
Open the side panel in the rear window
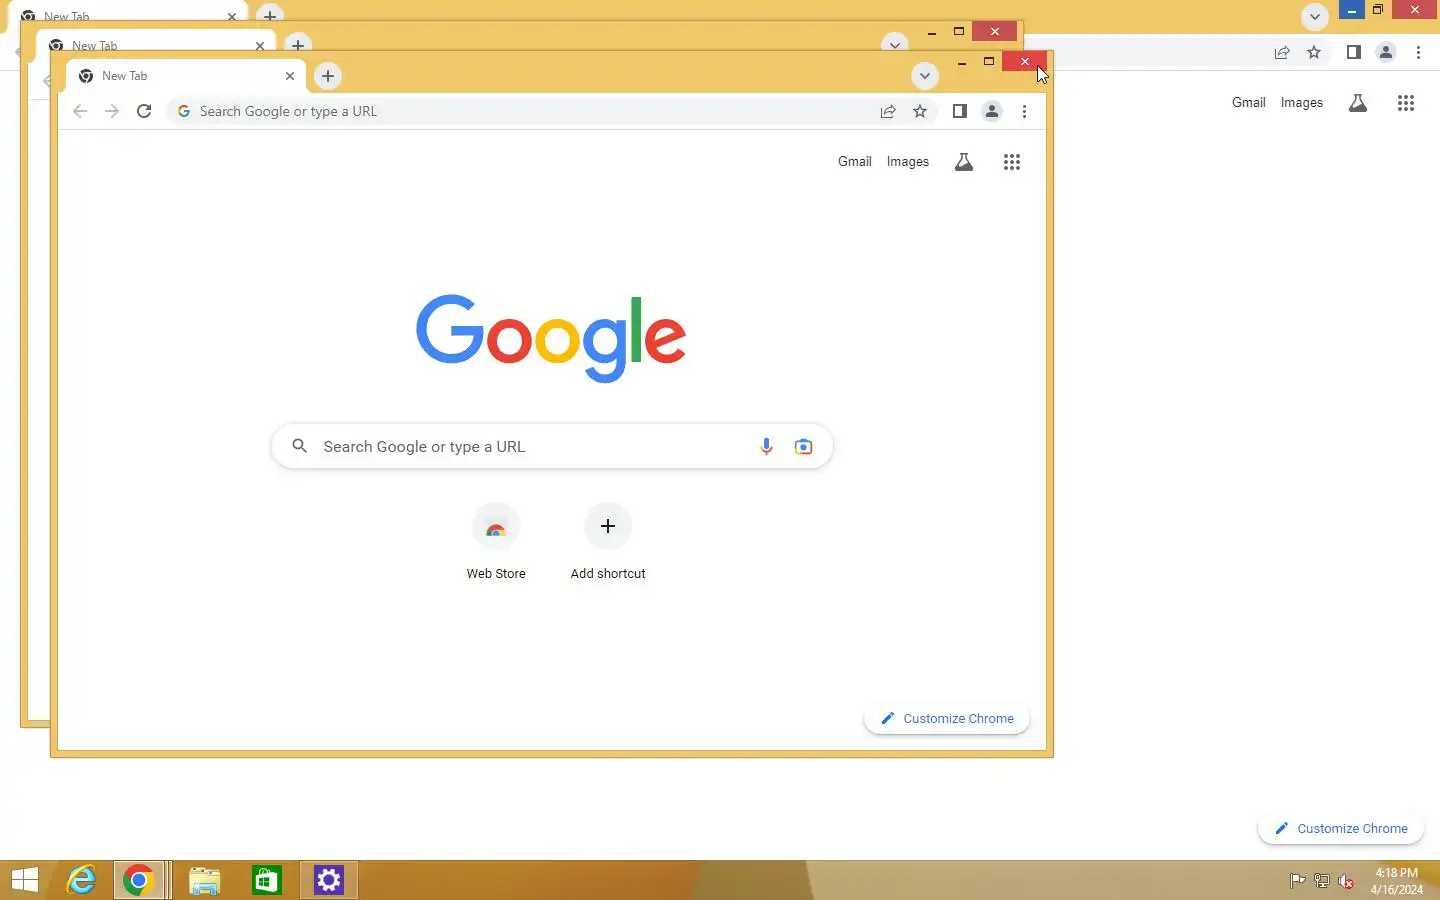(1354, 52)
